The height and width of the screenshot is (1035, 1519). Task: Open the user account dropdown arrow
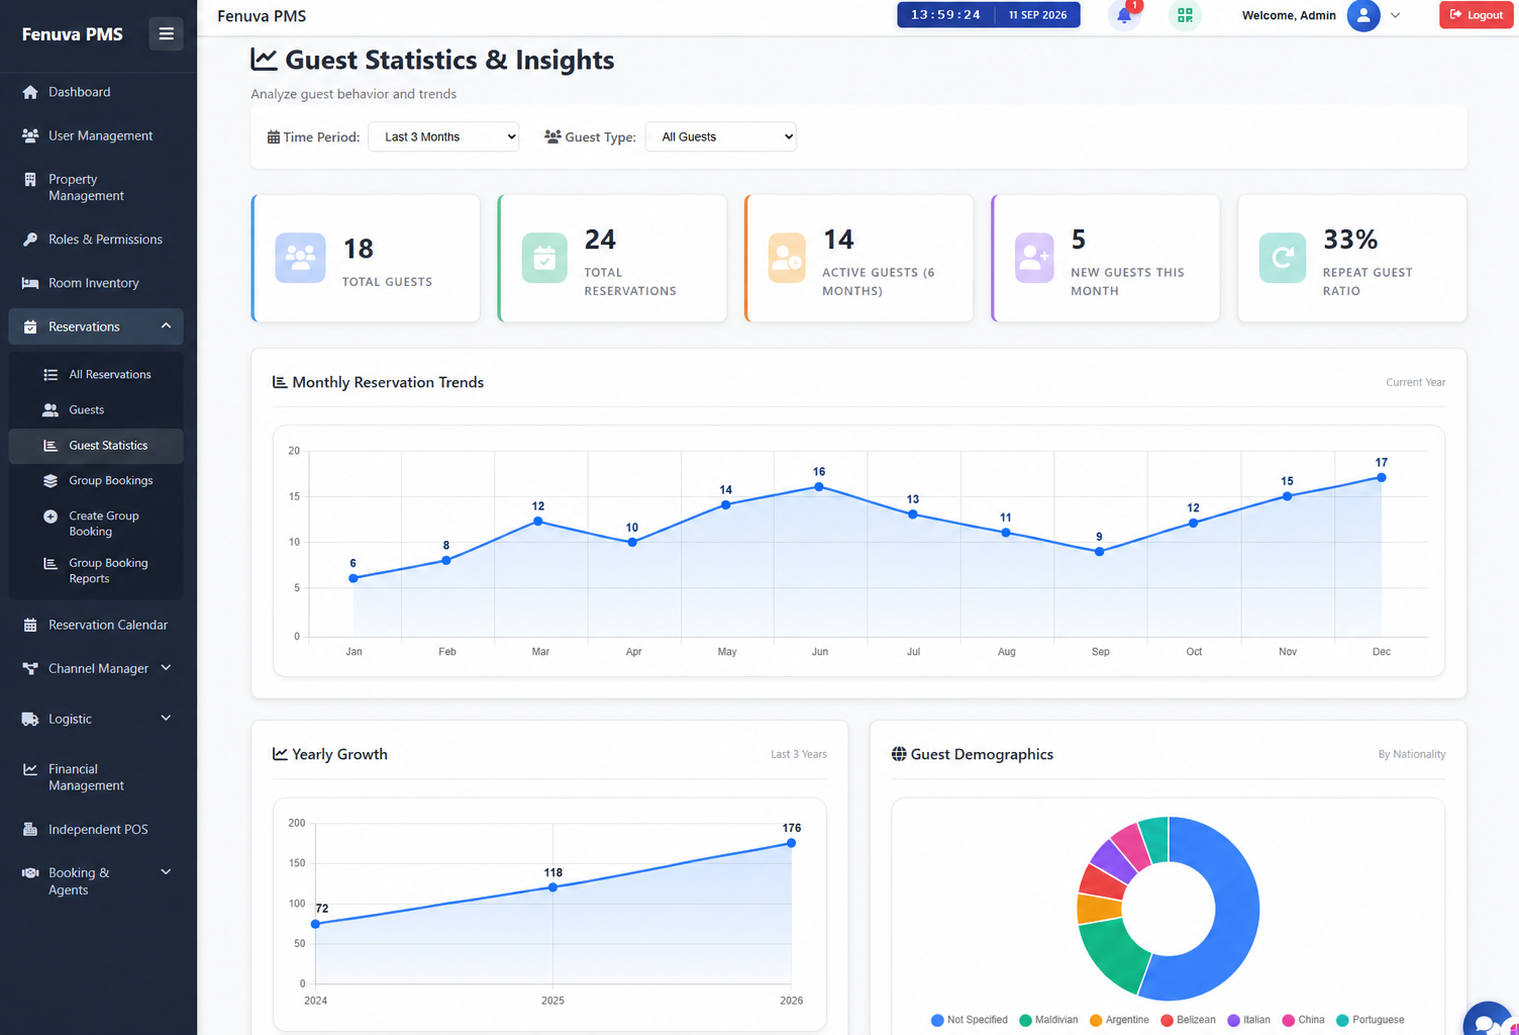tap(1395, 15)
